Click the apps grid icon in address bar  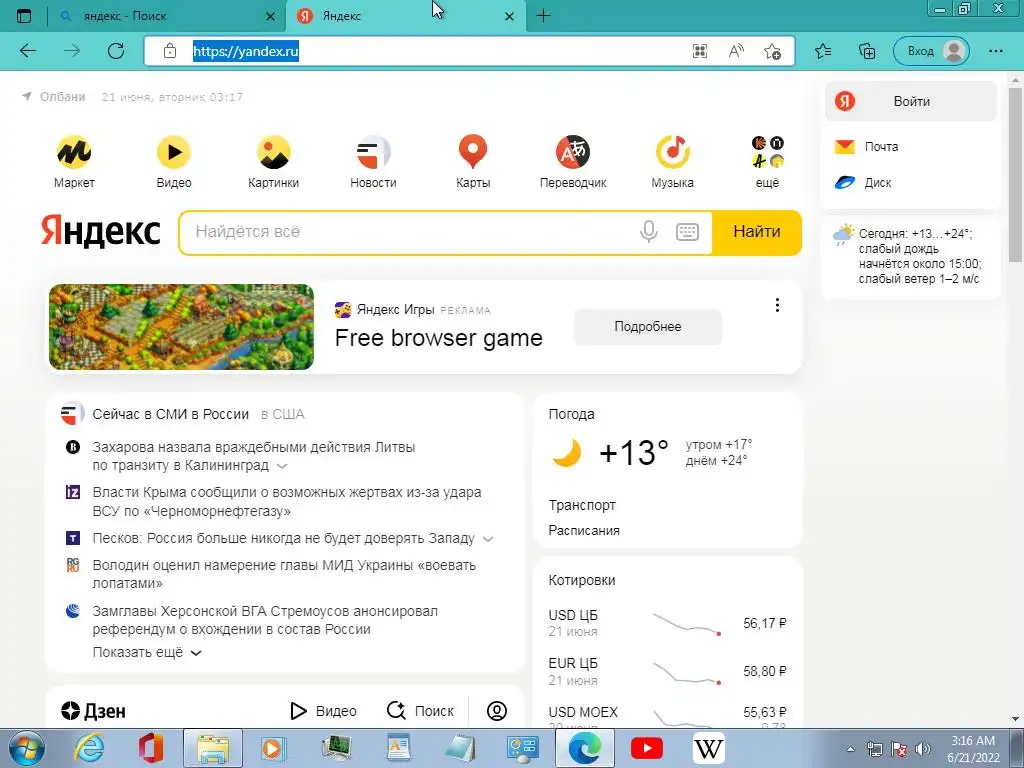[x=699, y=52]
